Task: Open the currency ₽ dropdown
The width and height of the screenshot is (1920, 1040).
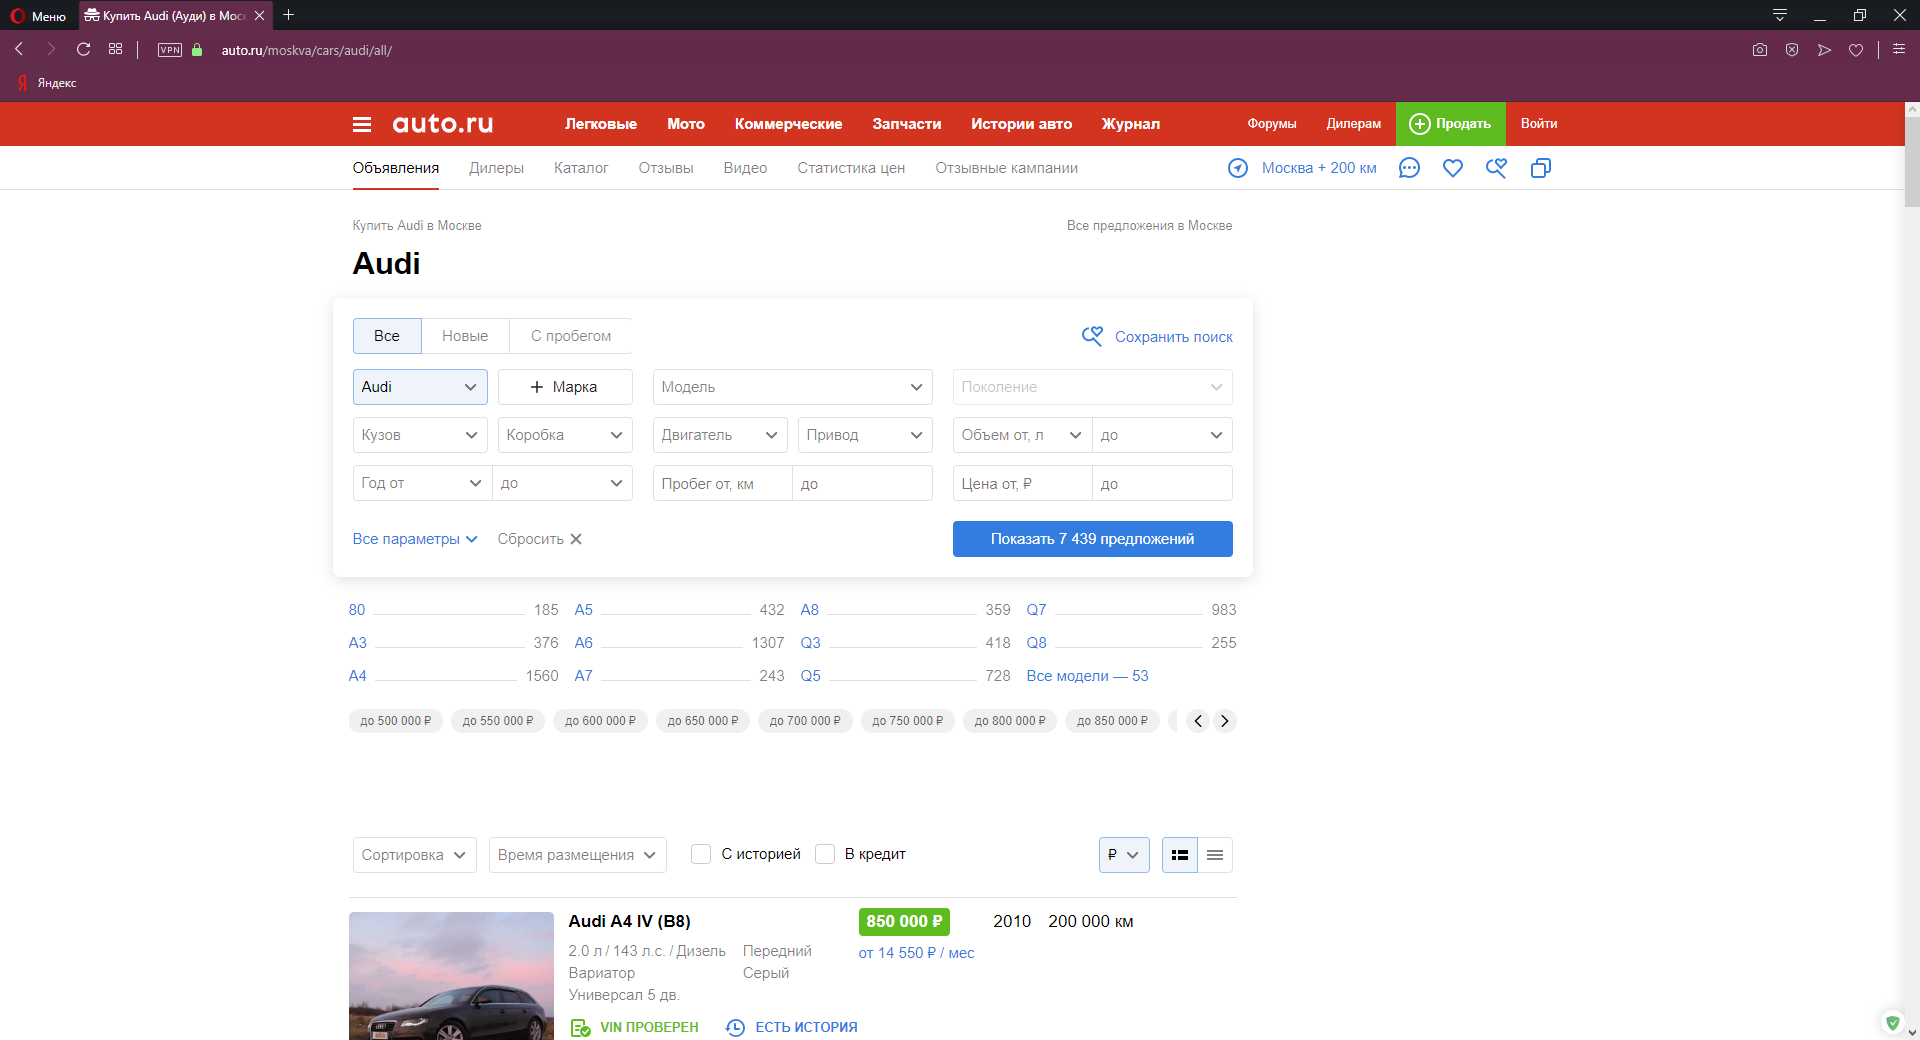Action: tap(1124, 855)
